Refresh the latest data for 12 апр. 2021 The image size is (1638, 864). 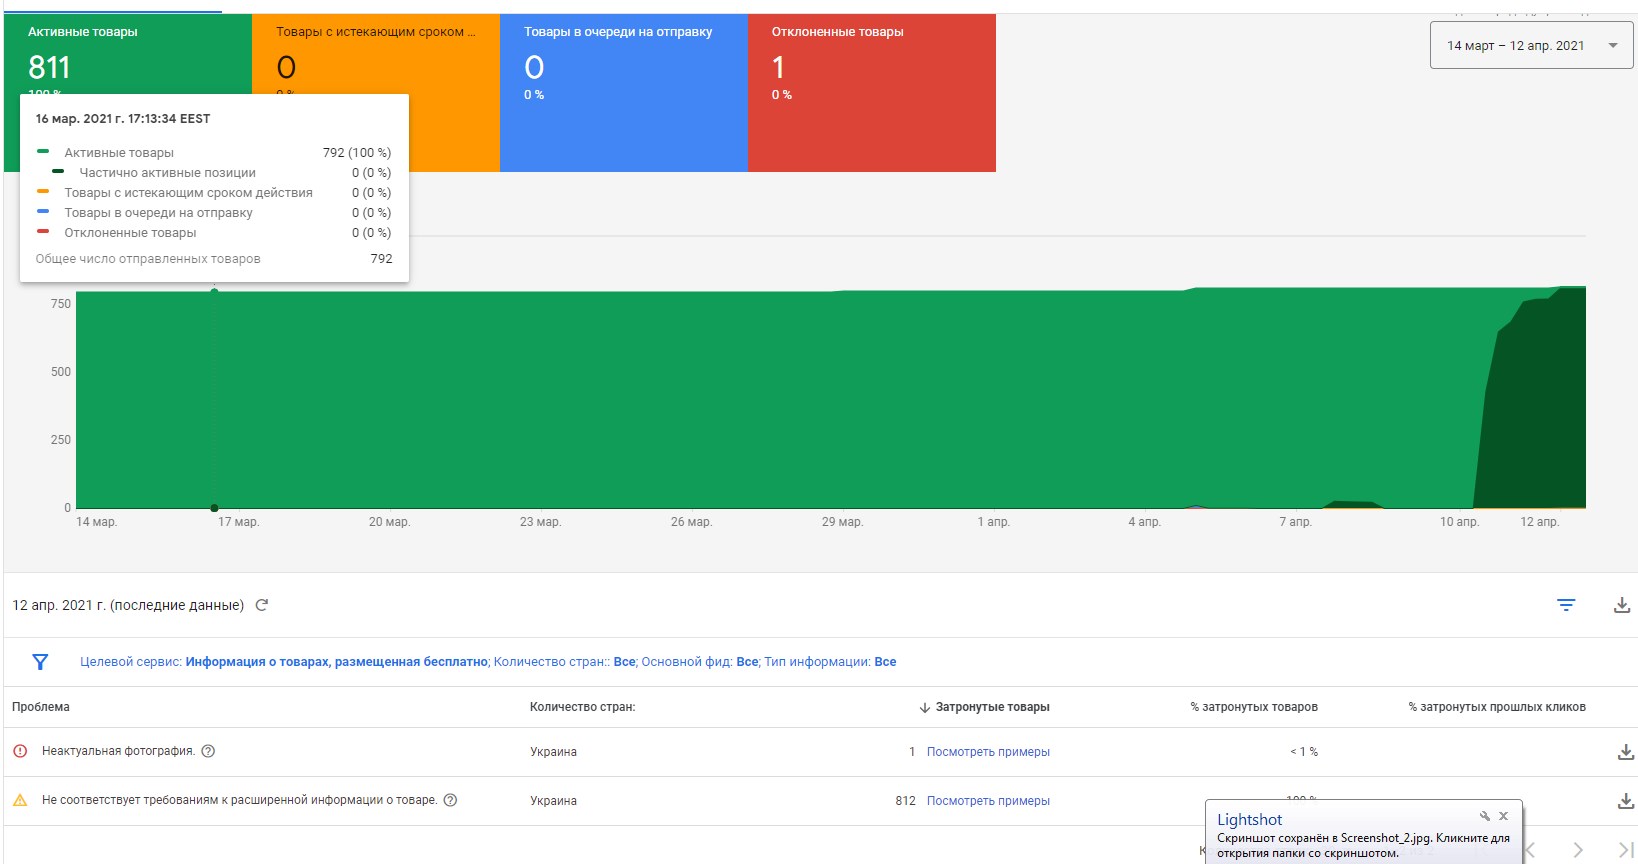click(x=262, y=605)
